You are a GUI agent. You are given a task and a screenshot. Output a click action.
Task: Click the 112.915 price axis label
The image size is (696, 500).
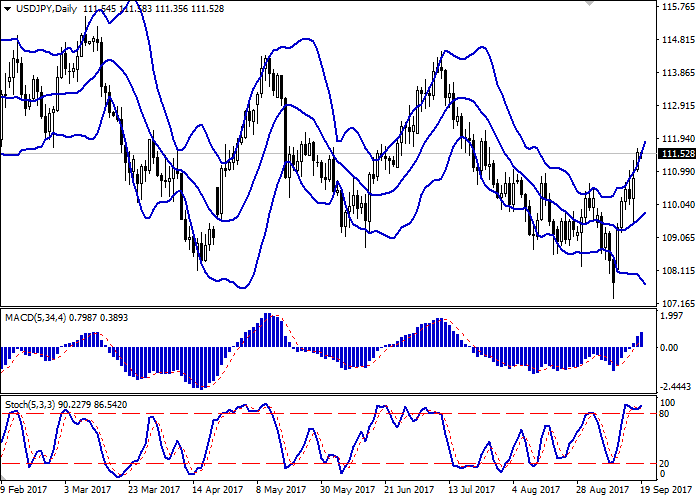[x=678, y=106]
